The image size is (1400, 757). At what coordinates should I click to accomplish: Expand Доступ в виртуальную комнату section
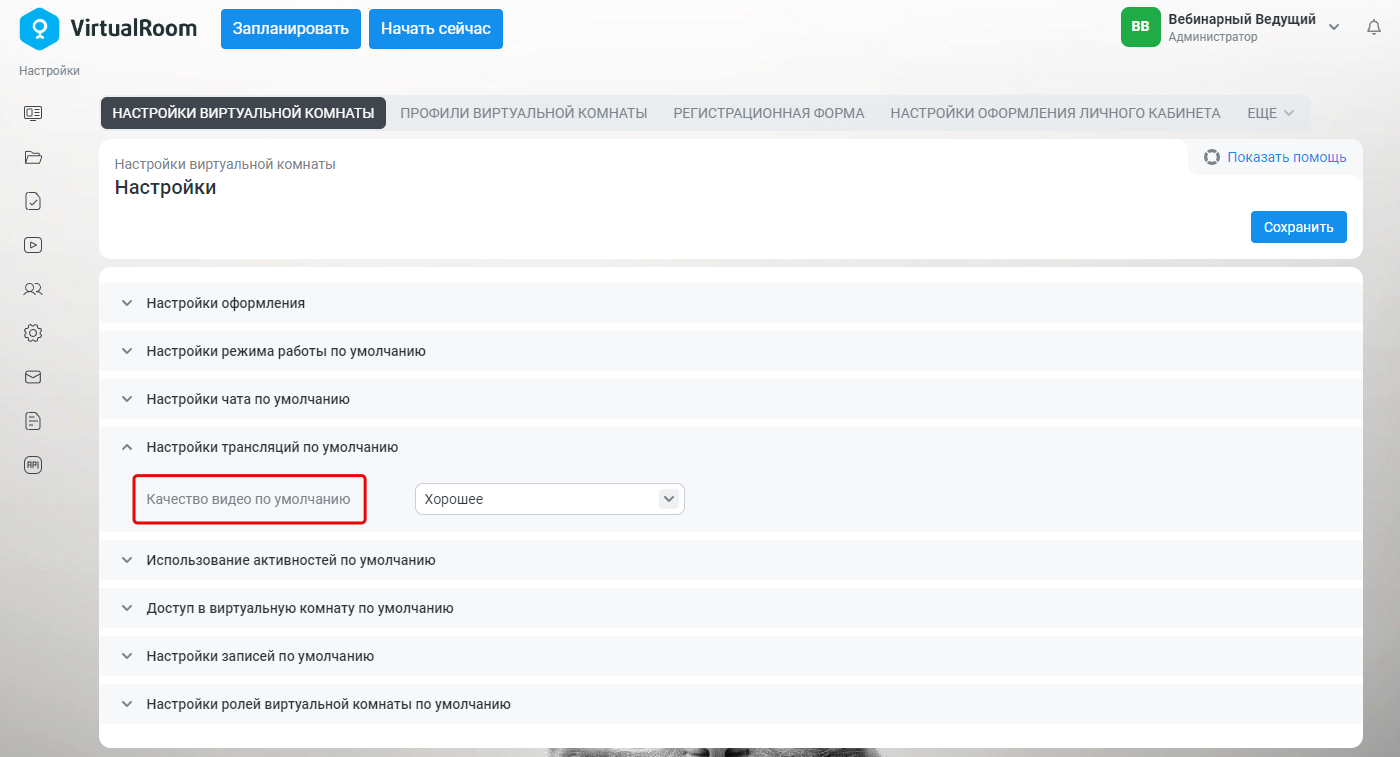click(730, 608)
